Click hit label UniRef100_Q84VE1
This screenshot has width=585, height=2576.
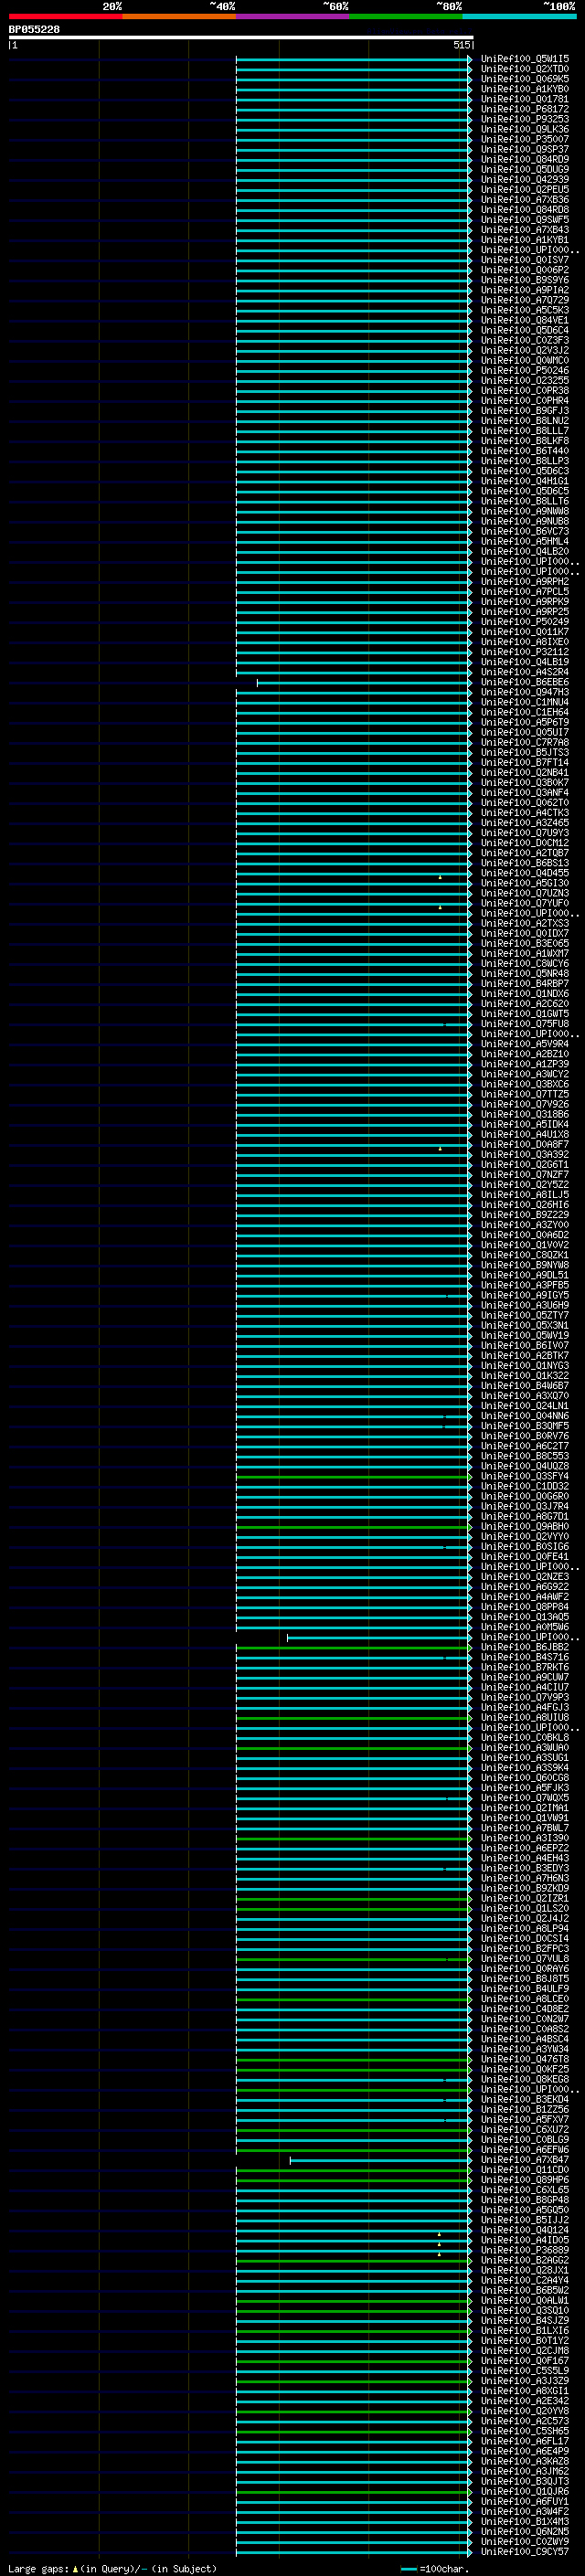click(x=525, y=320)
